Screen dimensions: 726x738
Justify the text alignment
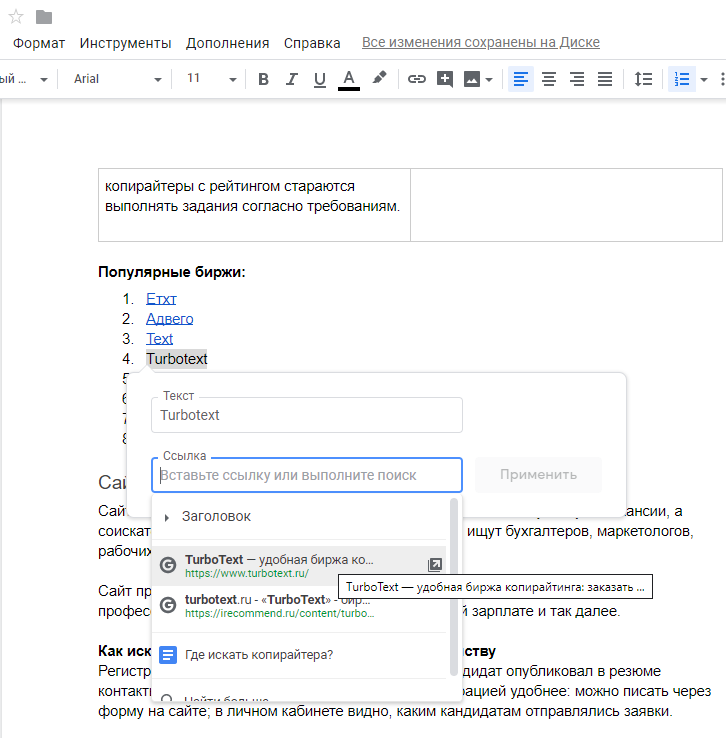(605, 79)
